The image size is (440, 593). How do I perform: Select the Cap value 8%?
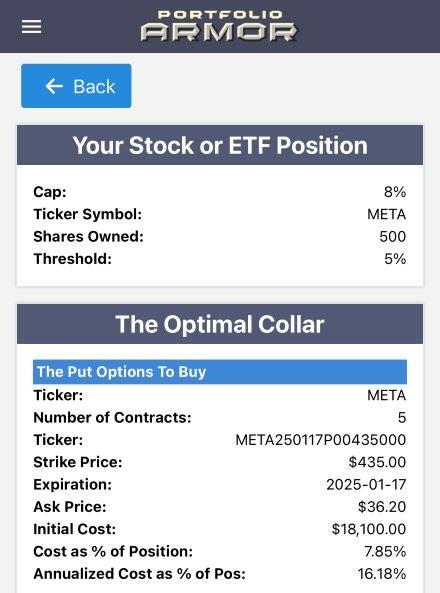(395, 192)
